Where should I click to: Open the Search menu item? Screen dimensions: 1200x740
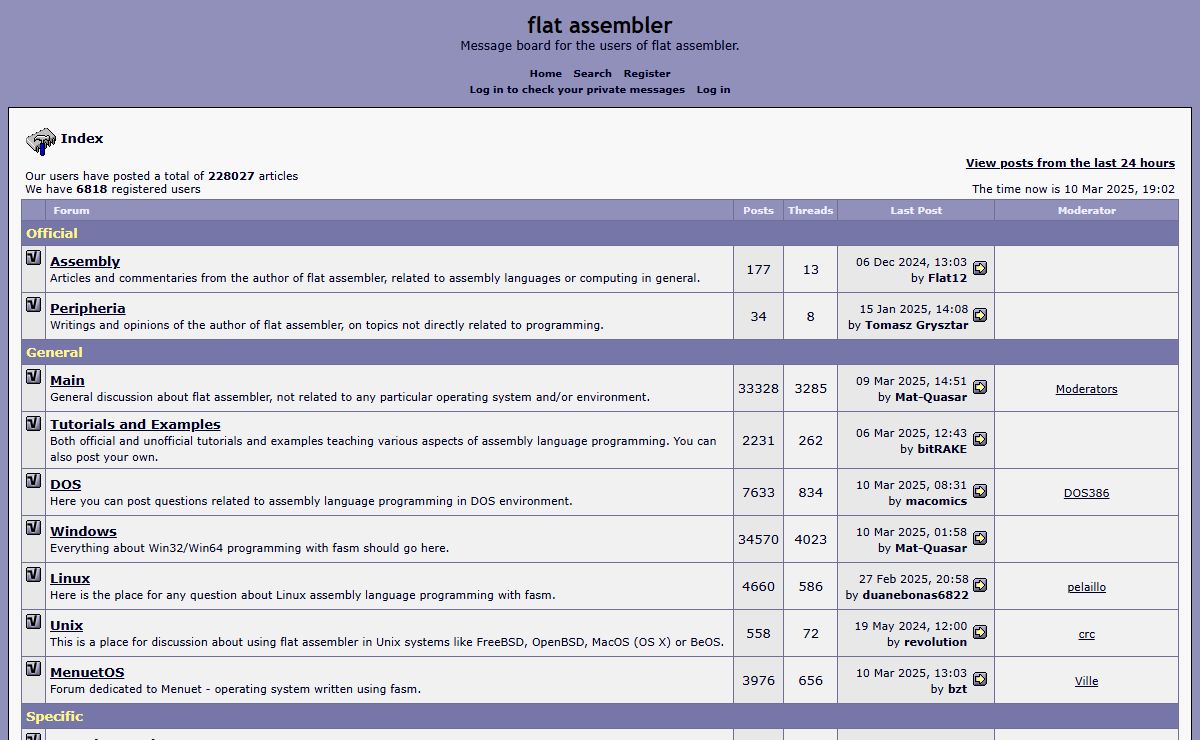coord(592,73)
